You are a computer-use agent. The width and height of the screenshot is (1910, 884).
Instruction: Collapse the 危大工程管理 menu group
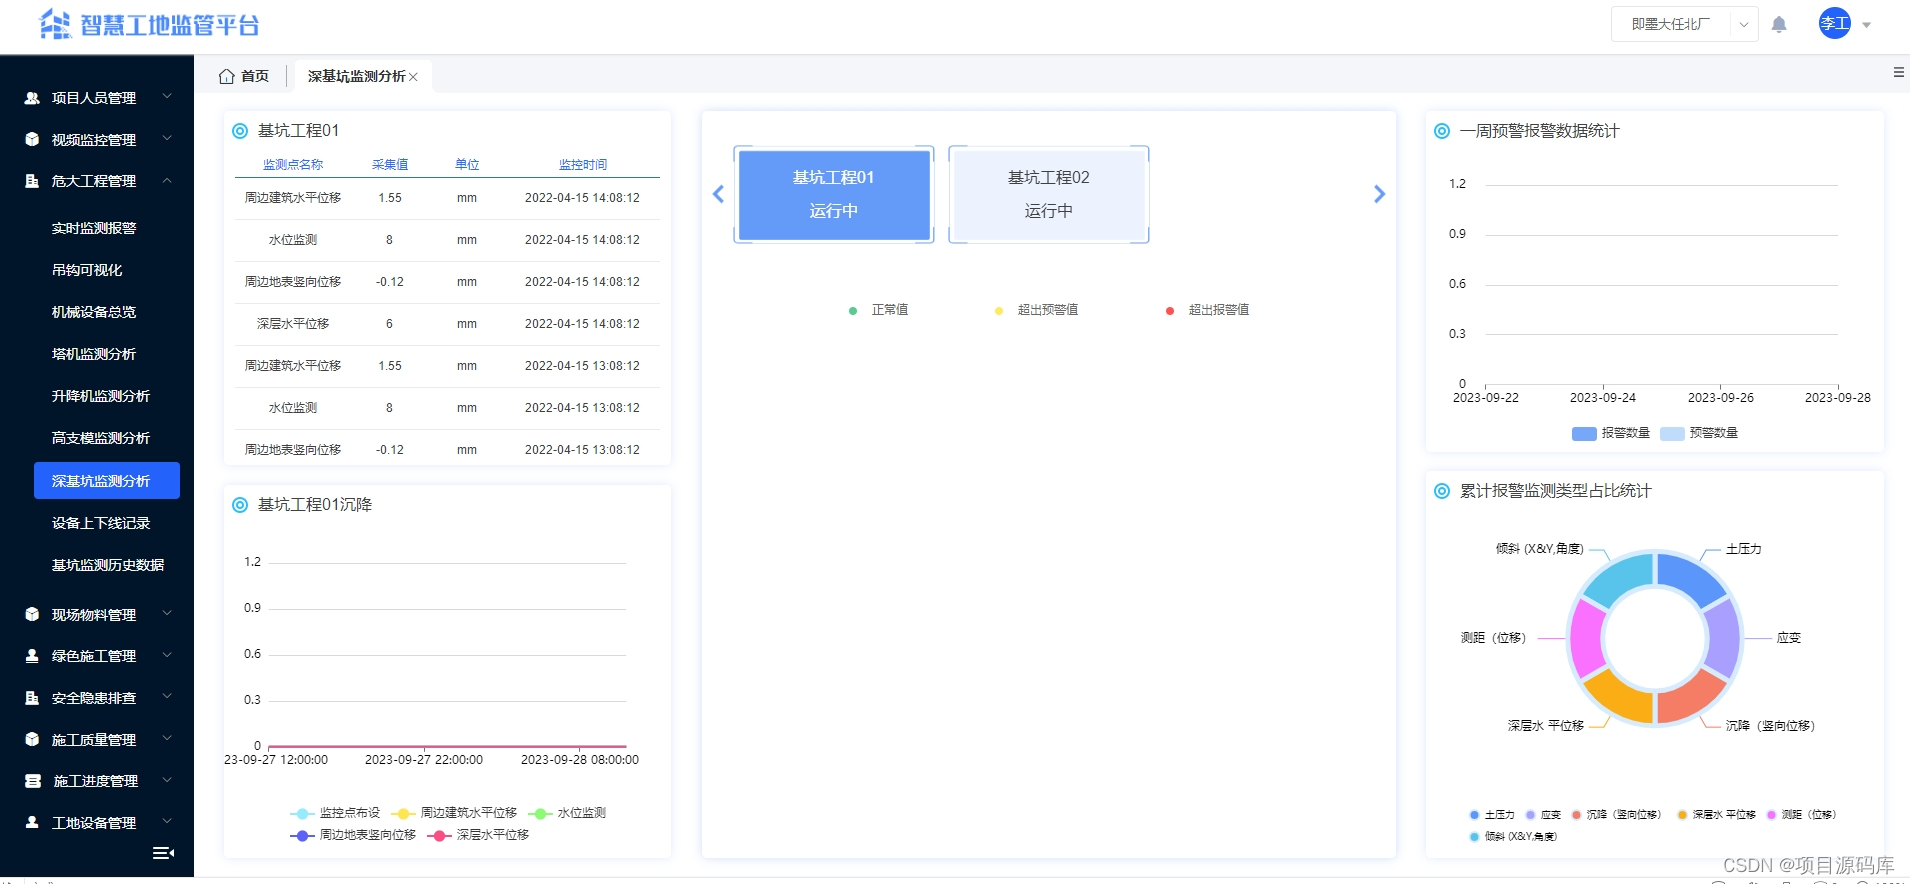tap(97, 181)
